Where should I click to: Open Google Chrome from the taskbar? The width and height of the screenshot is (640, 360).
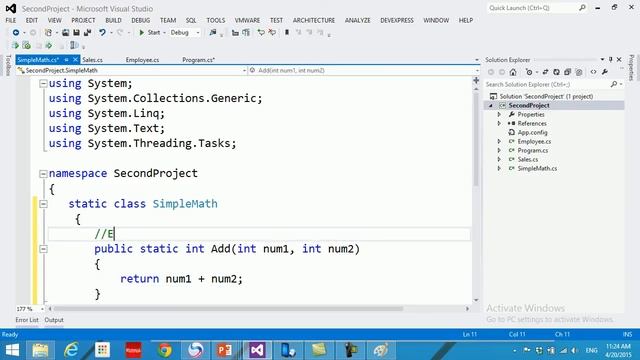click(164, 350)
